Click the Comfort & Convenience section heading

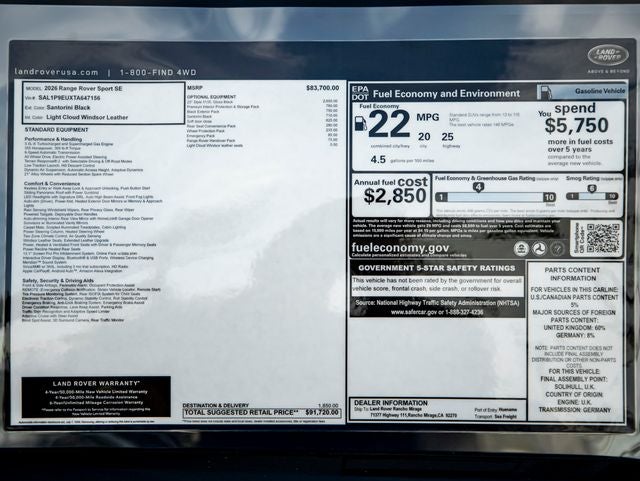click(x=52, y=184)
